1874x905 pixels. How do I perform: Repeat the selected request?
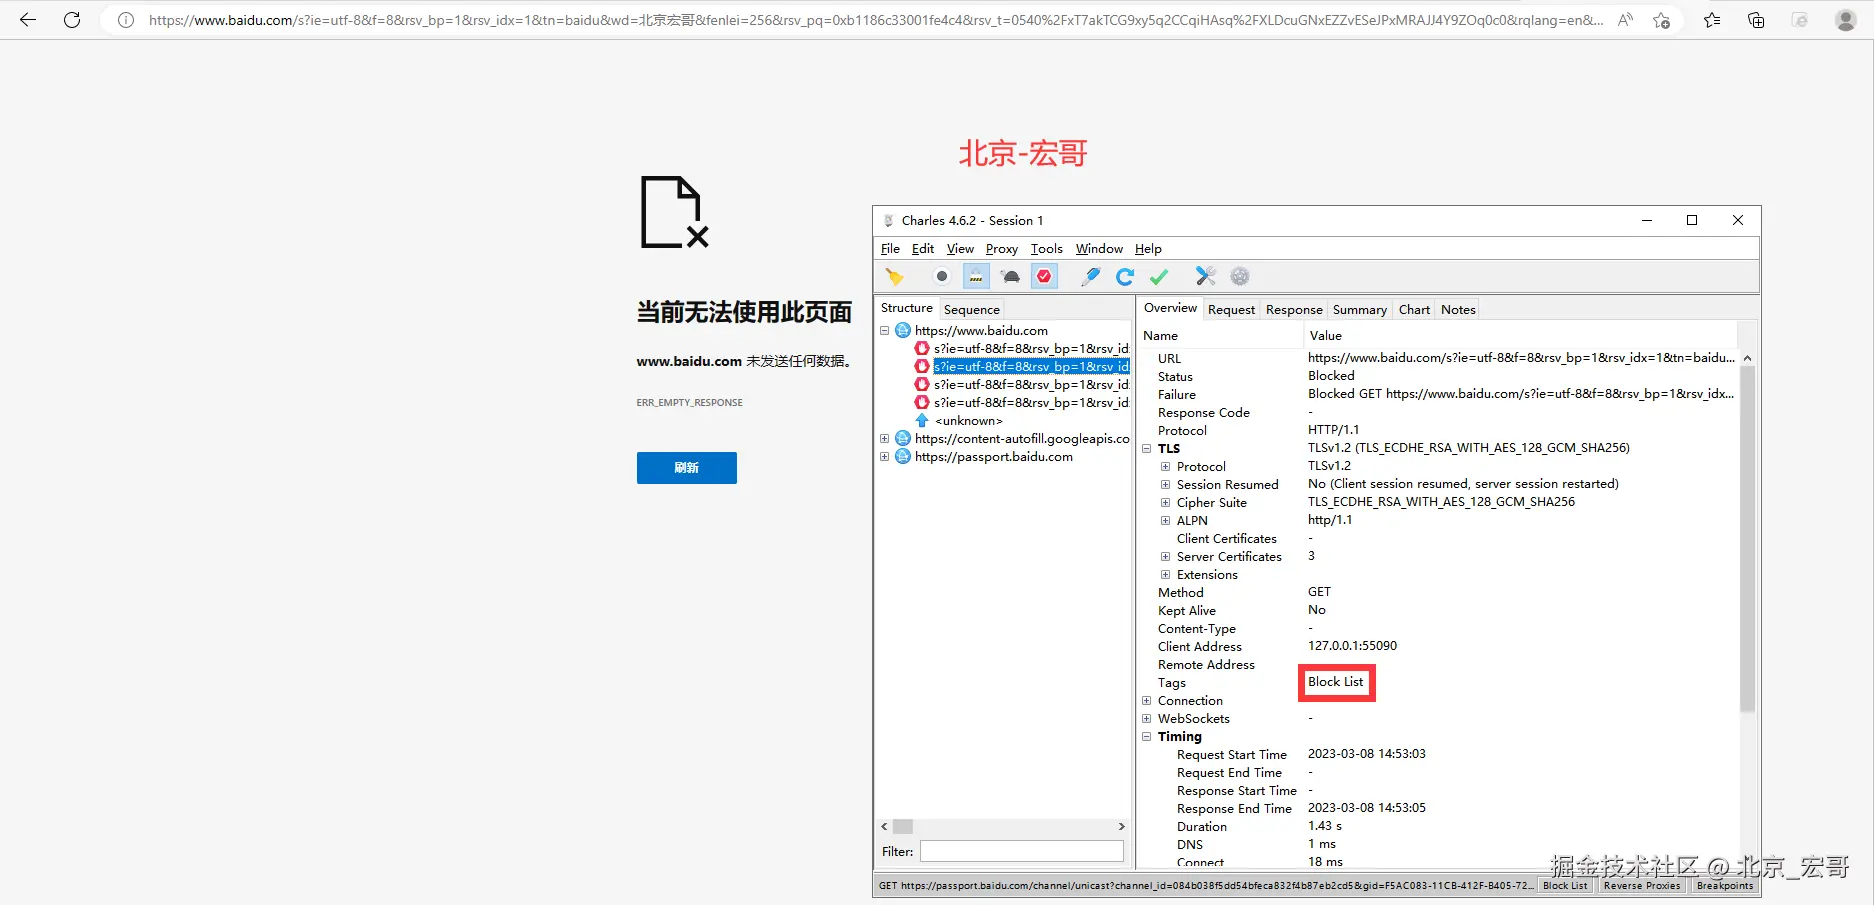pos(1125,277)
